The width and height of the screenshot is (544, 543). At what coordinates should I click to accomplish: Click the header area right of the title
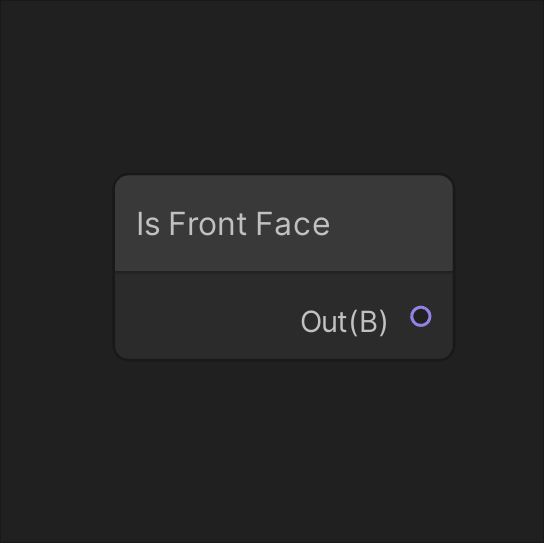(x=391, y=223)
